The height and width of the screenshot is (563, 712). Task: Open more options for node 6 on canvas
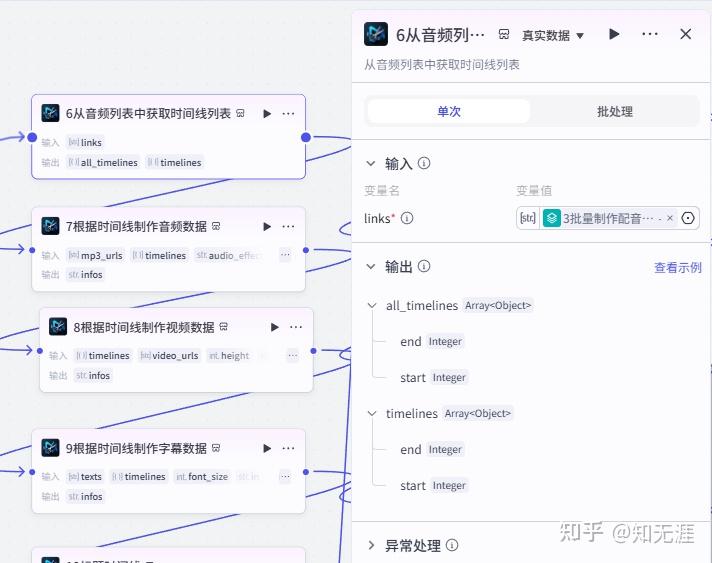pos(288,114)
